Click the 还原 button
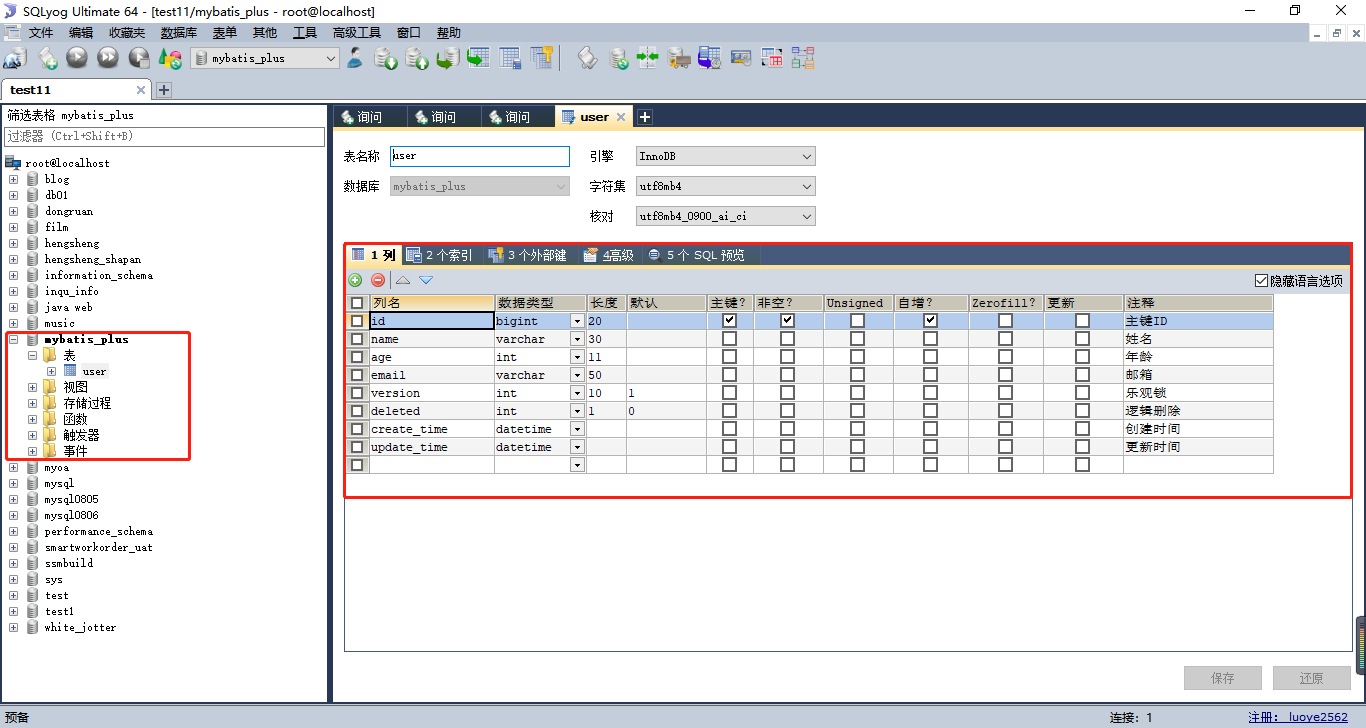The height and width of the screenshot is (728, 1366). (x=1311, y=677)
